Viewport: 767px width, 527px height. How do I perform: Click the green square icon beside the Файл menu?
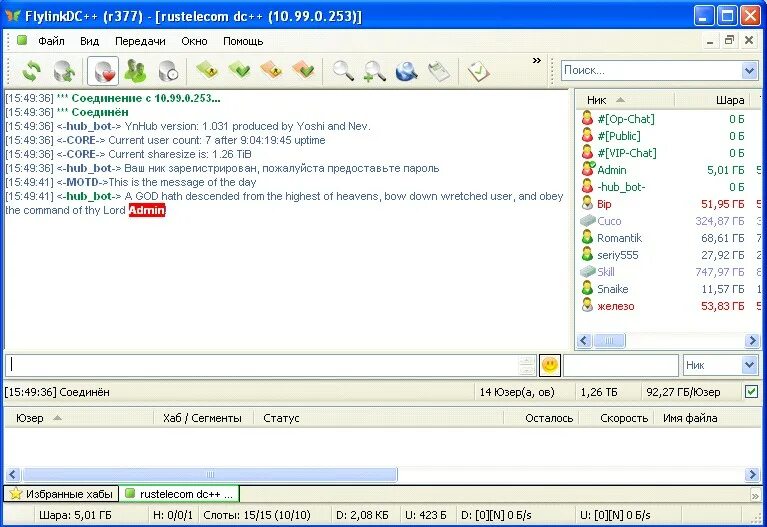tap(22, 41)
